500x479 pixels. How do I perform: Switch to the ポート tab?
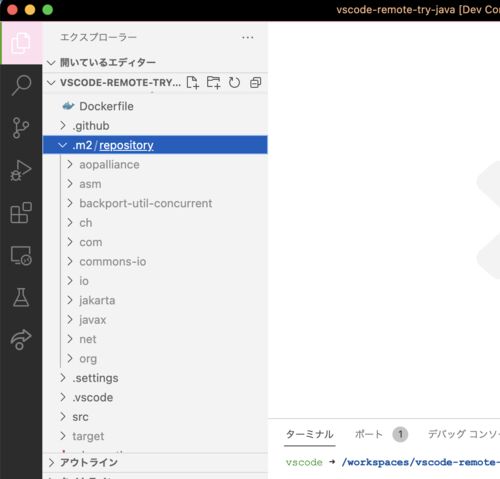point(368,434)
